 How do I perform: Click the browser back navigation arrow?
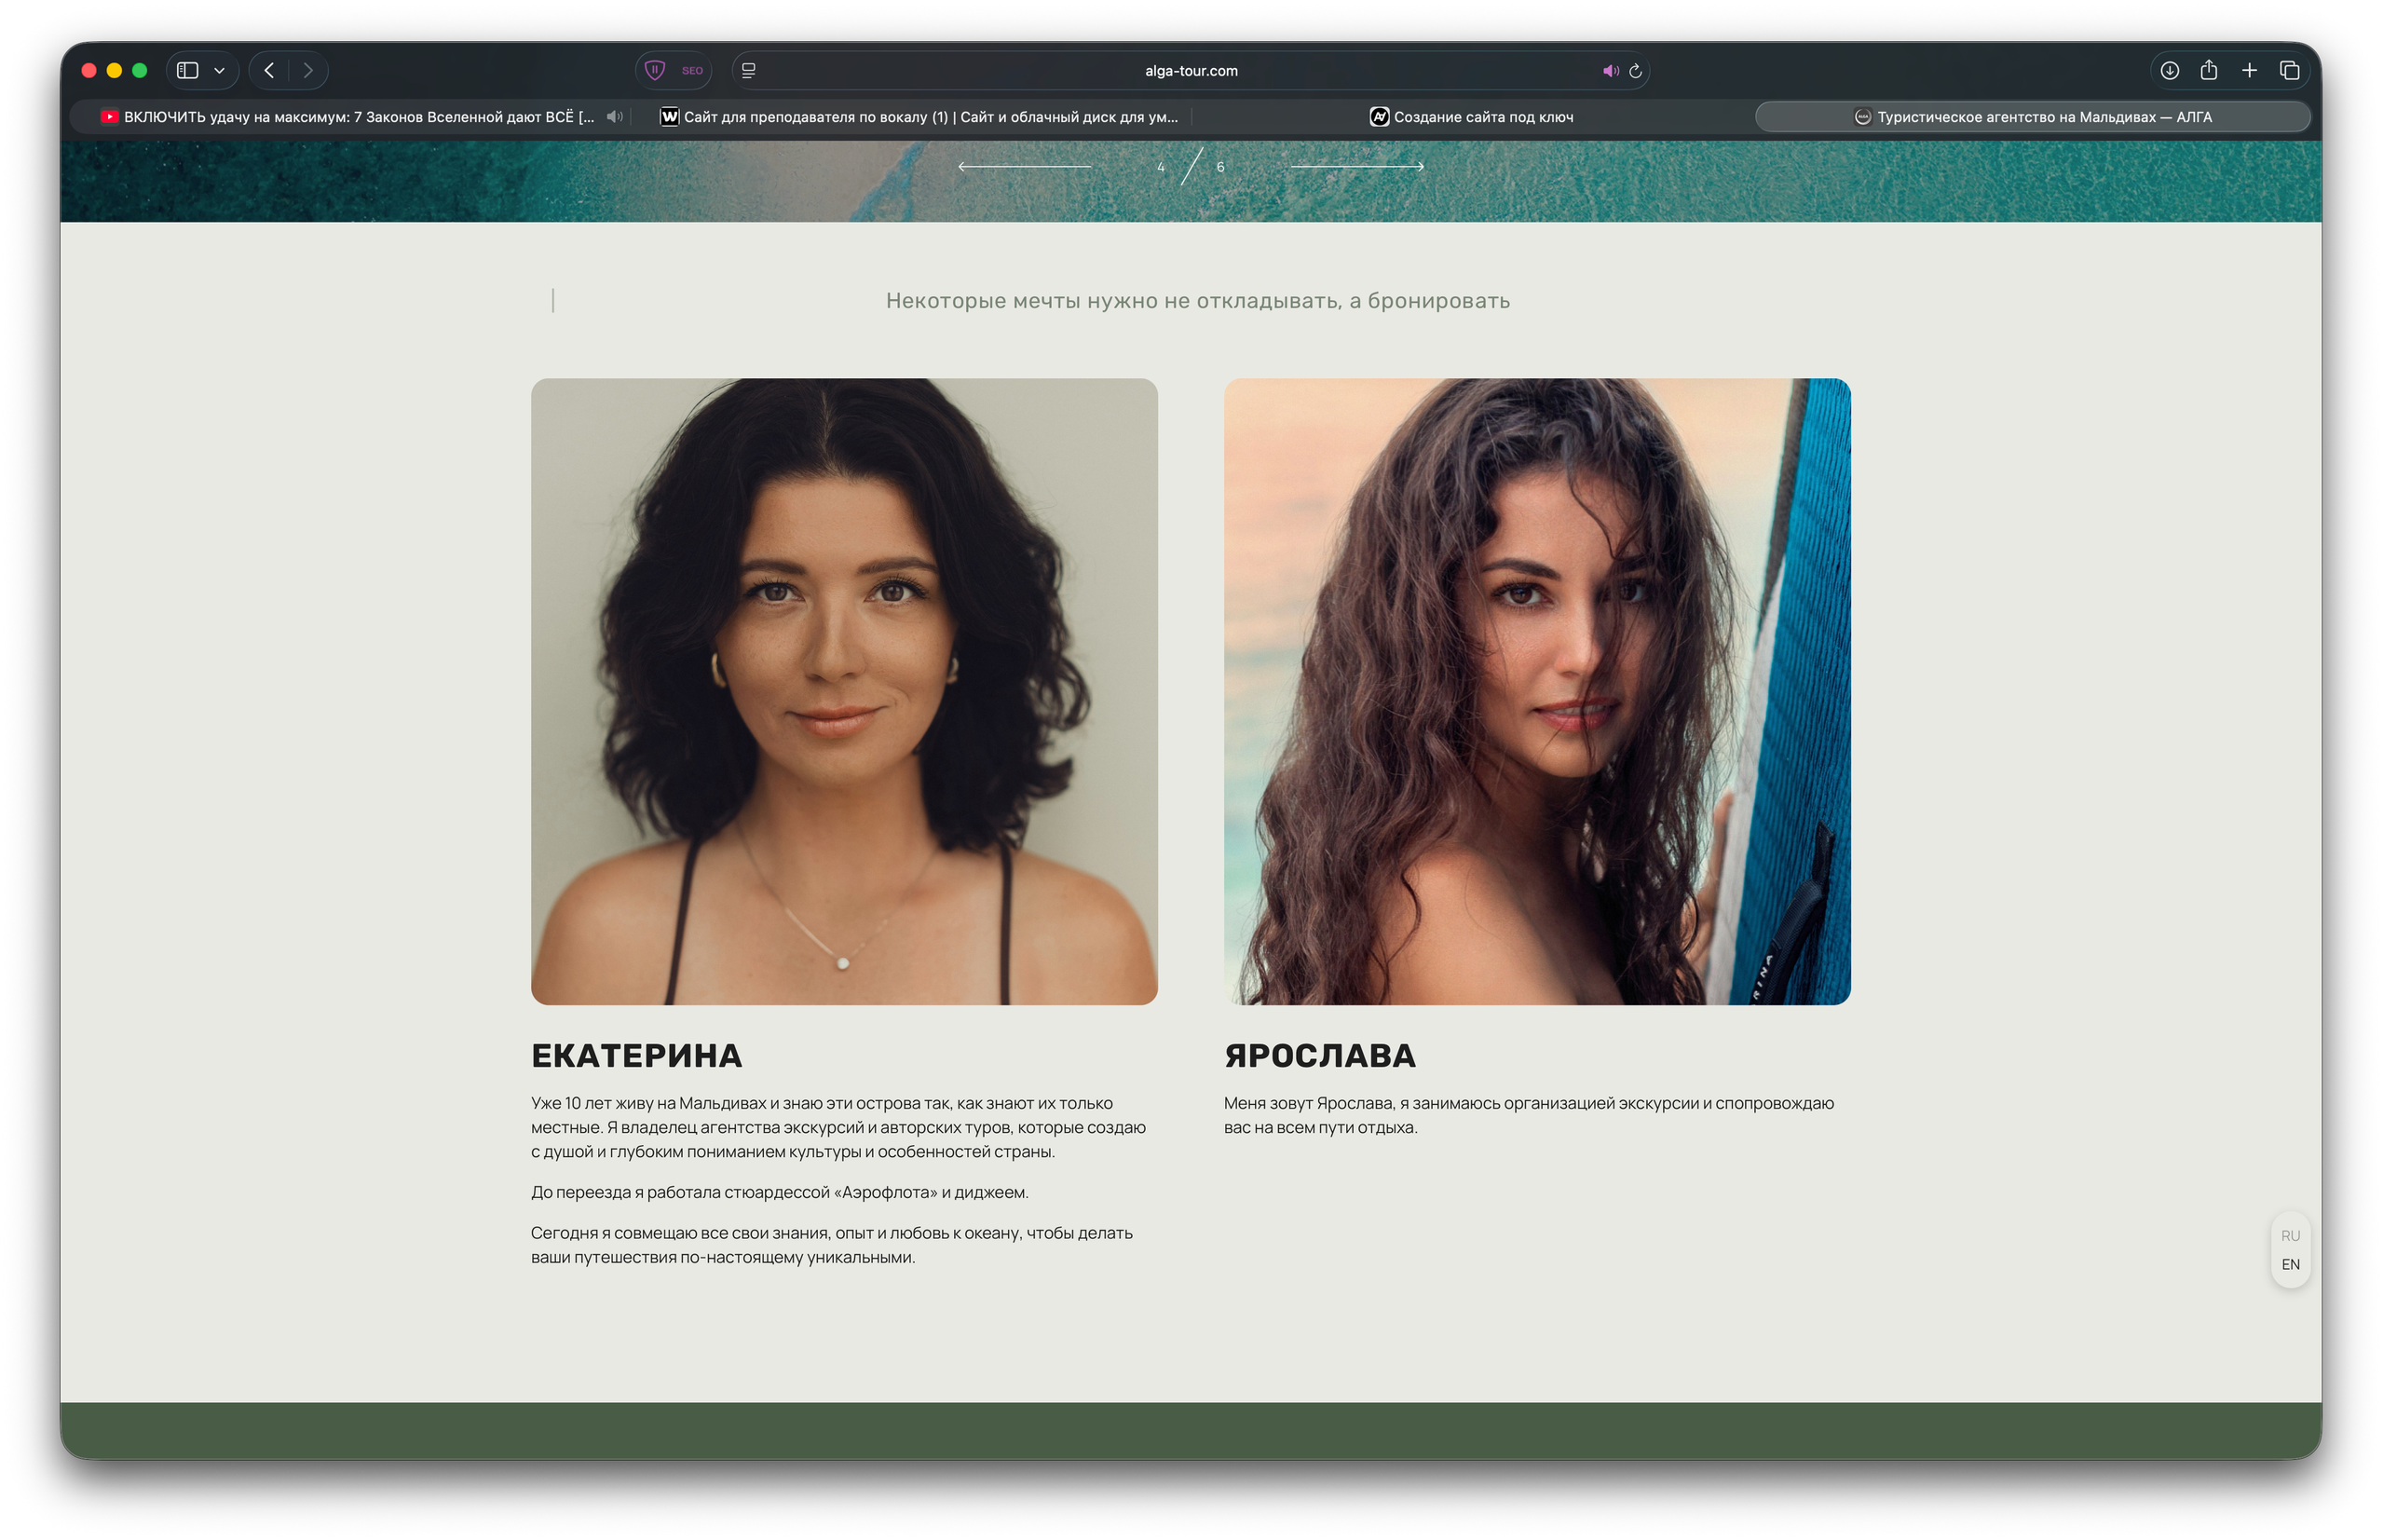(268, 70)
